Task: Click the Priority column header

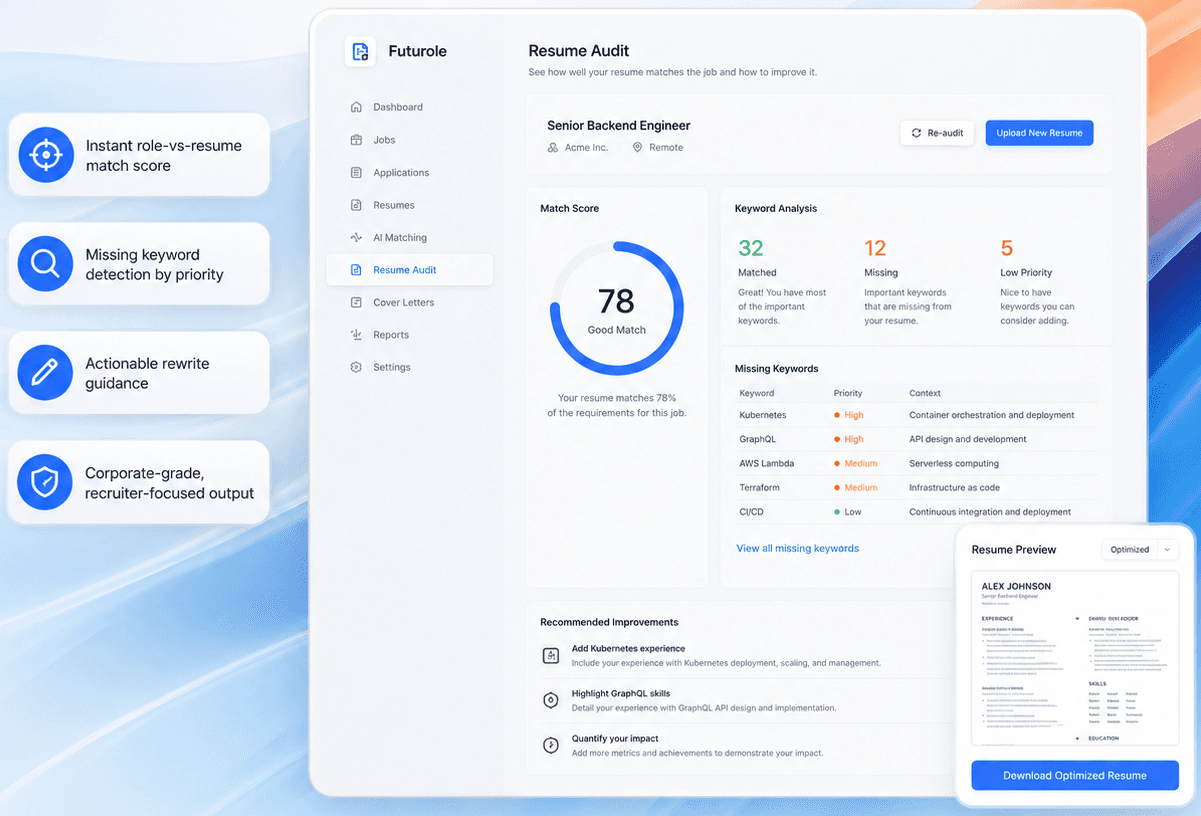Action: pos(848,393)
